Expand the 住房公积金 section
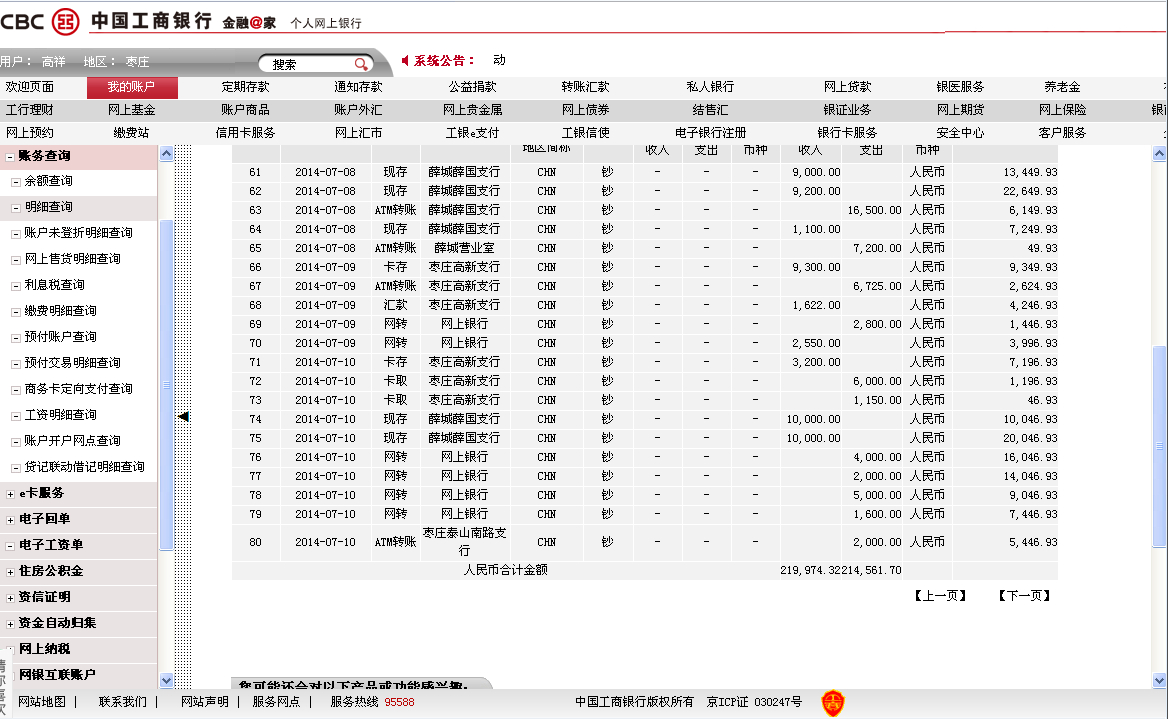This screenshot has width=1168, height=719. click(10, 572)
